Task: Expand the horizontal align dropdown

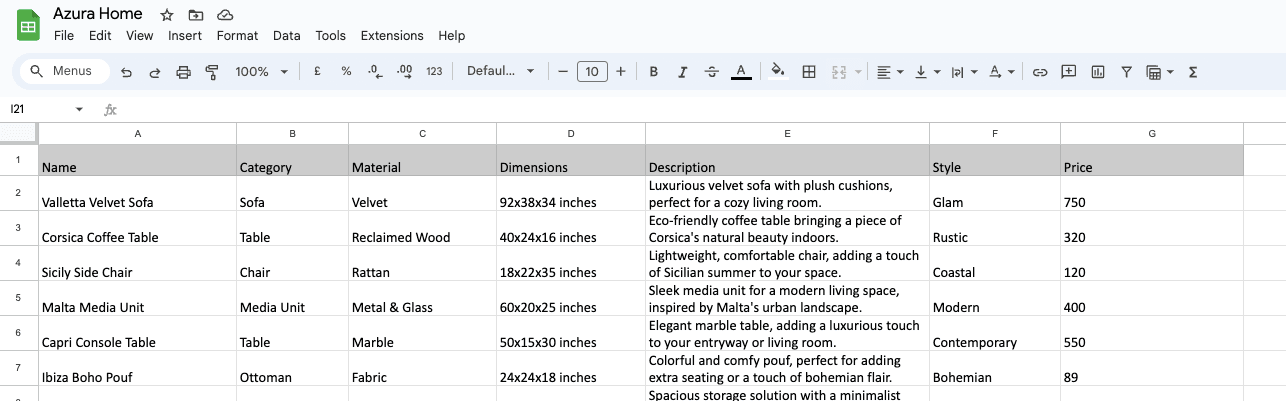Action: (x=889, y=72)
